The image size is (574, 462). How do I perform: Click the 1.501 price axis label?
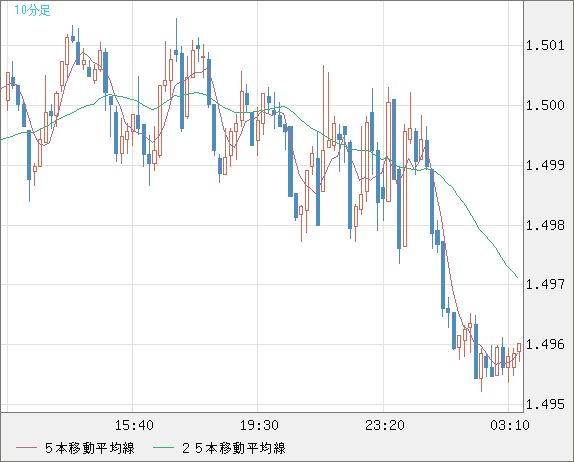(x=545, y=46)
